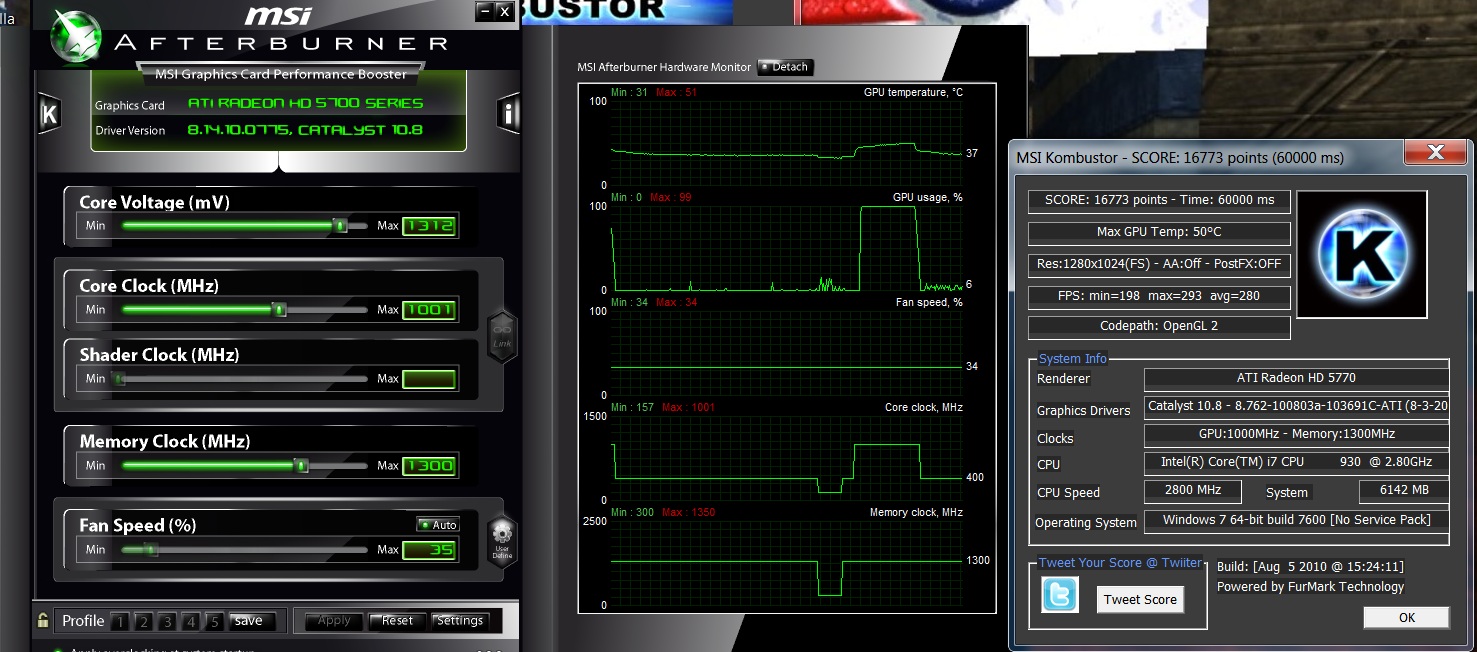Click the GPU temperature graph

click(x=786, y=143)
